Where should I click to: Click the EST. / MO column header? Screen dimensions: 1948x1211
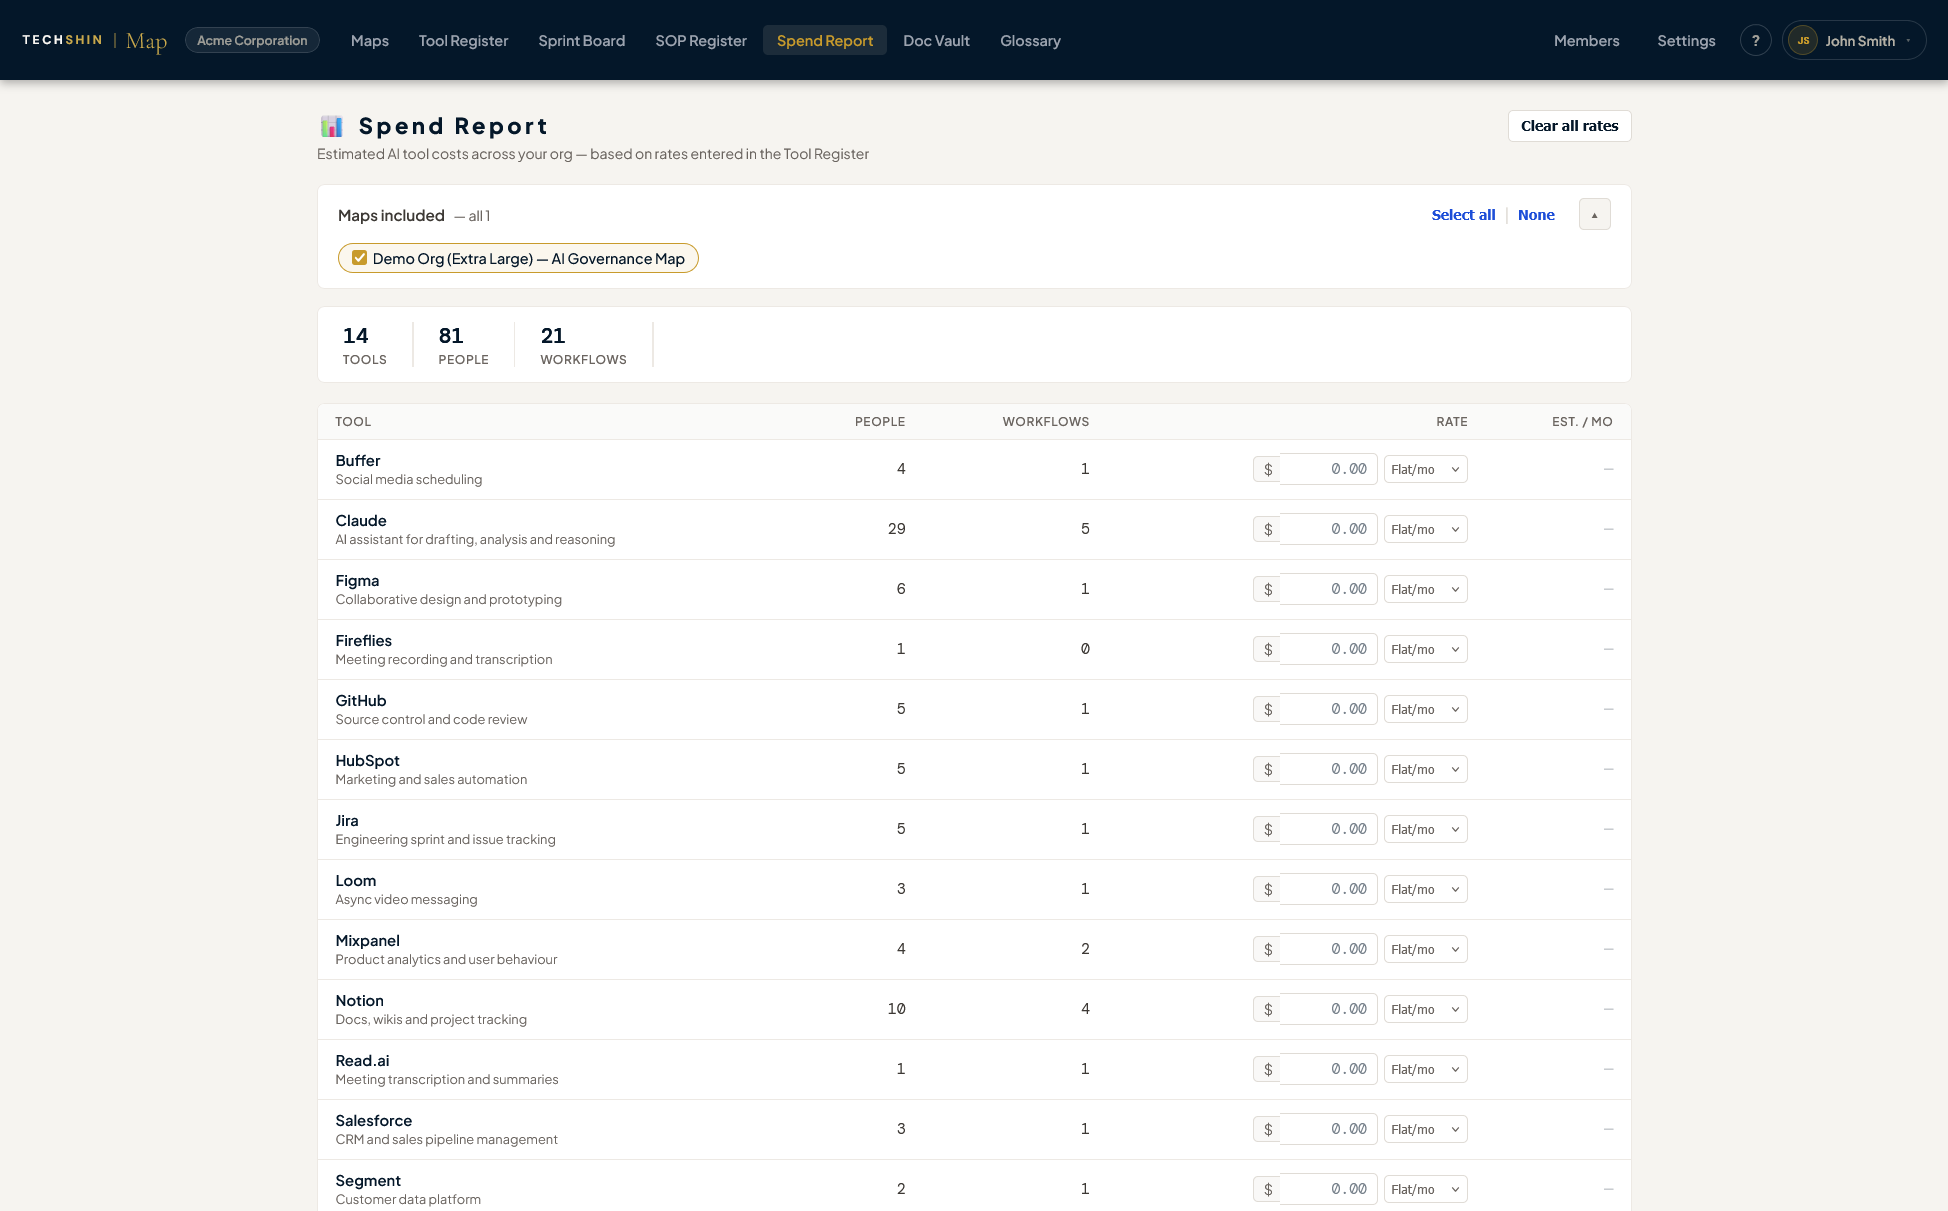point(1582,422)
